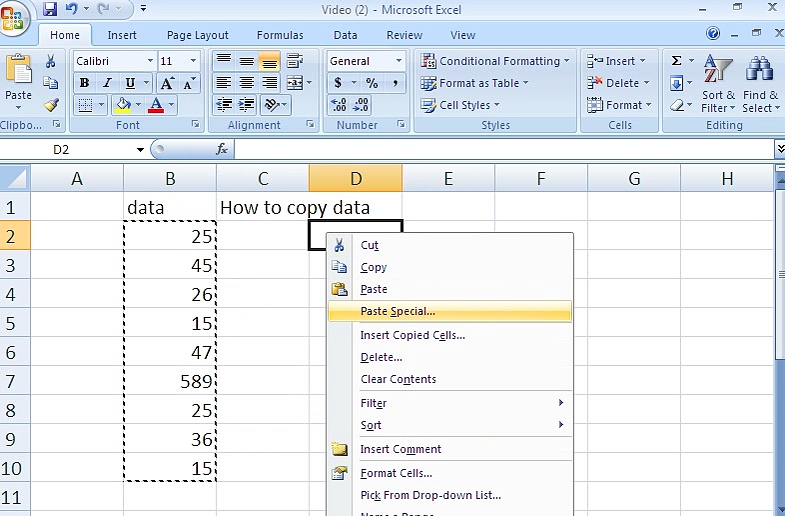Image resolution: width=785 pixels, height=516 pixels.
Task: Open Font group dialog launcher
Action: 196,124
